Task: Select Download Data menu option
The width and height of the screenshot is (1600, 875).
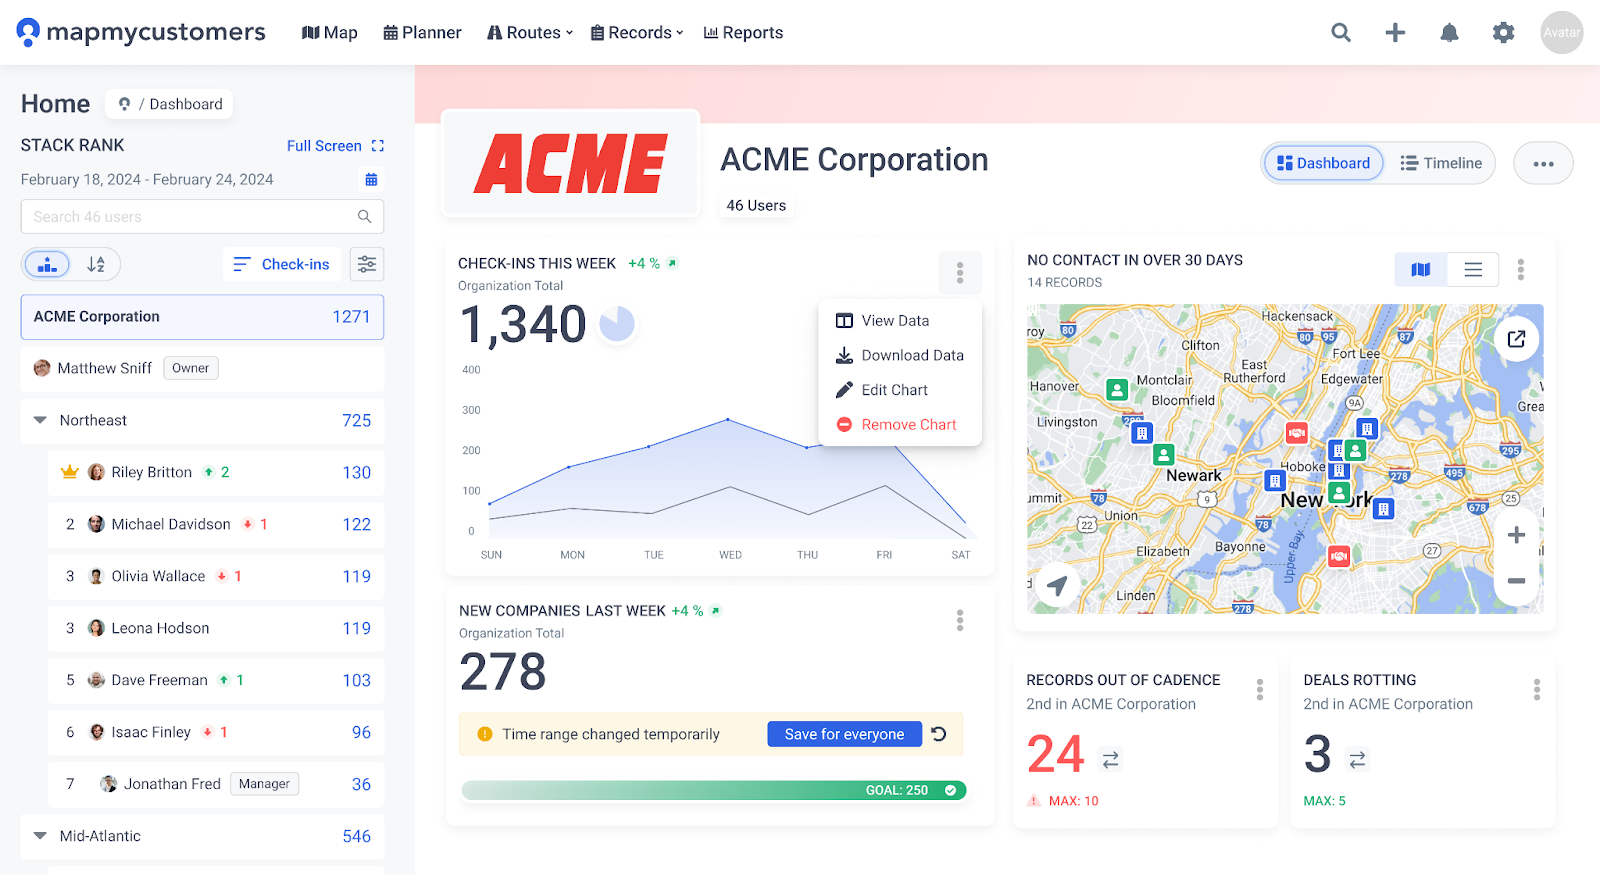Action: [x=899, y=355]
